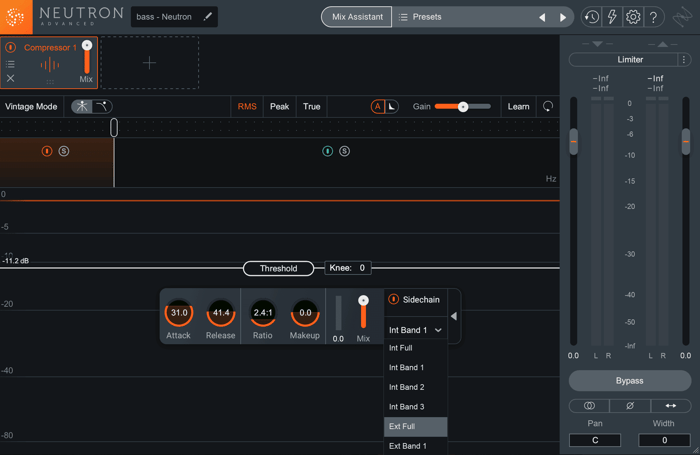Click the band Mix slider handle
The width and height of the screenshot is (700, 455).
363,301
